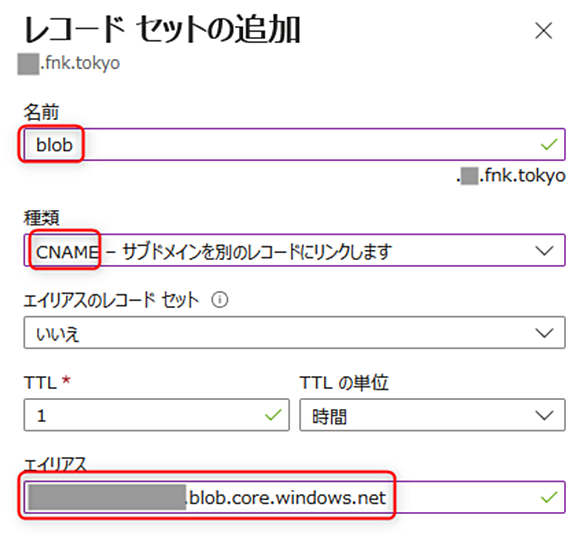586x546 pixels.
Task: Click the 名前 field containing blob
Action: pyautogui.click(x=294, y=144)
